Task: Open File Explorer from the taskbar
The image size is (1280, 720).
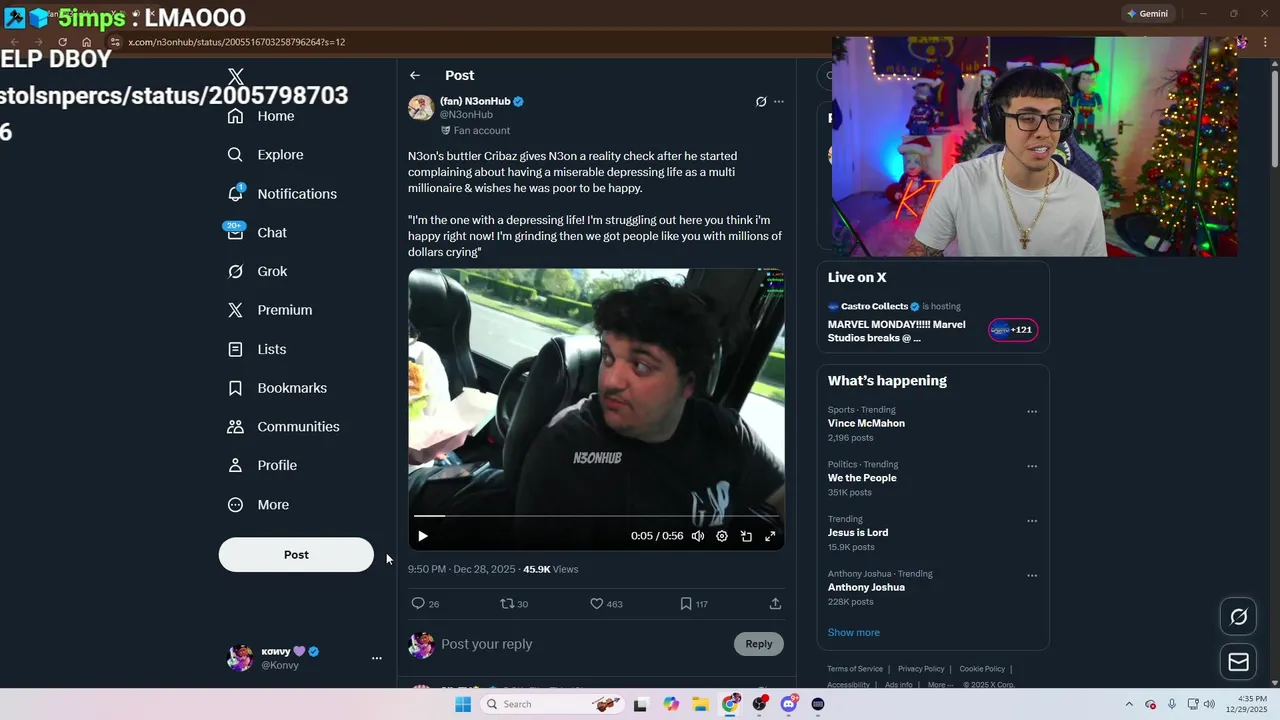Action: pyautogui.click(x=700, y=704)
